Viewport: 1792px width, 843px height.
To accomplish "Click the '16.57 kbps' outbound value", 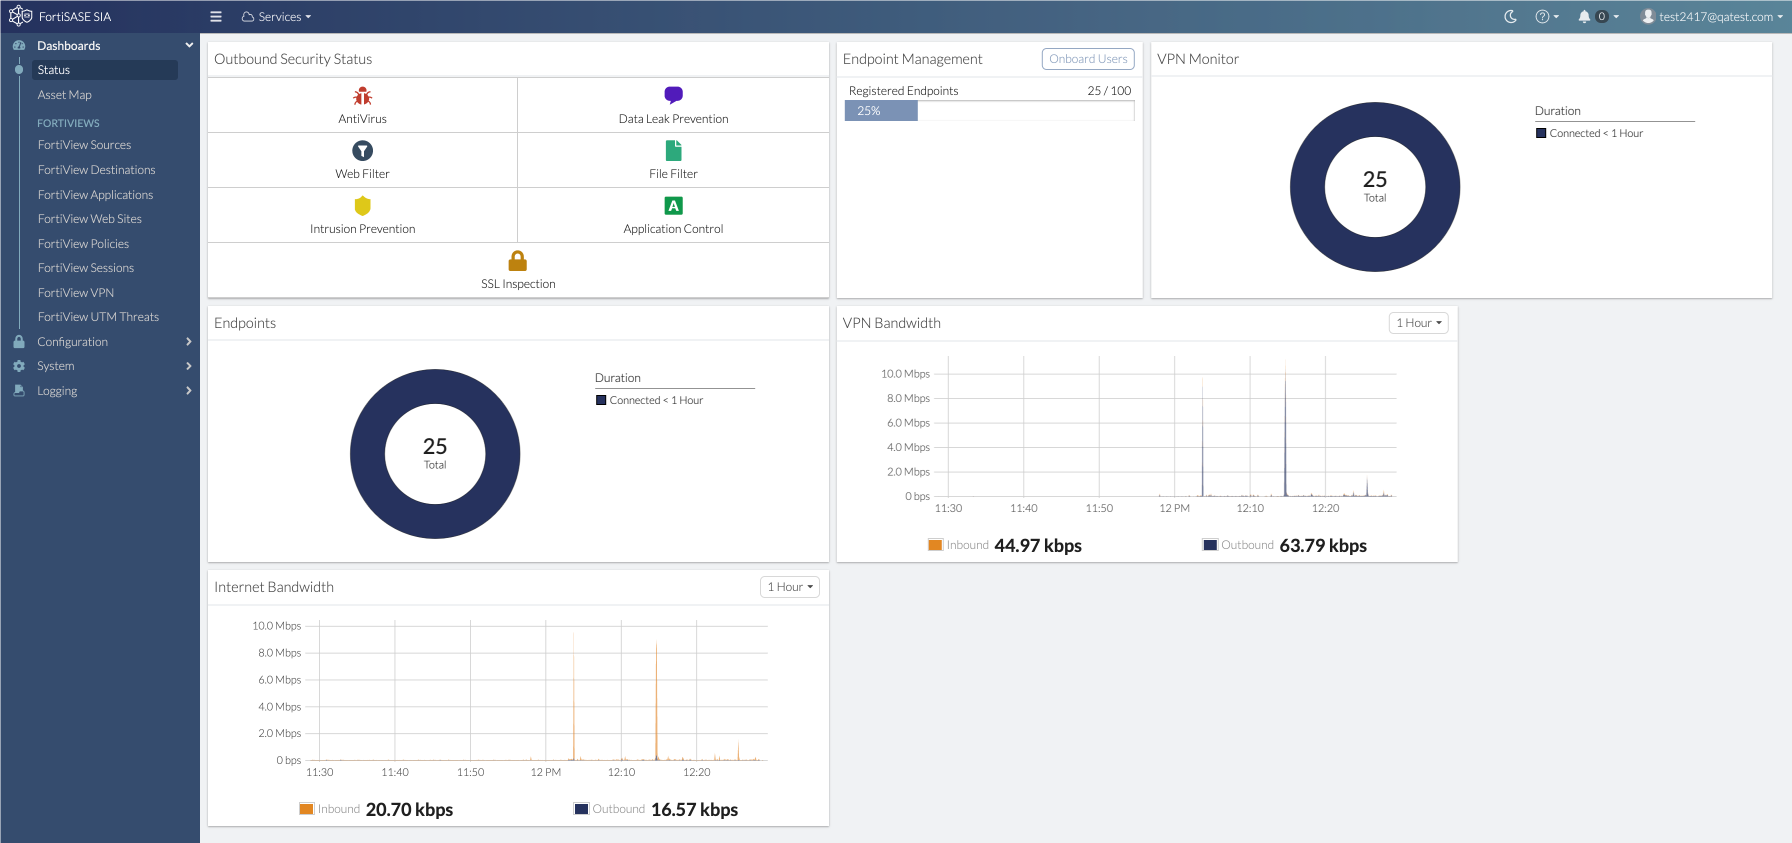I will [694, 810].
